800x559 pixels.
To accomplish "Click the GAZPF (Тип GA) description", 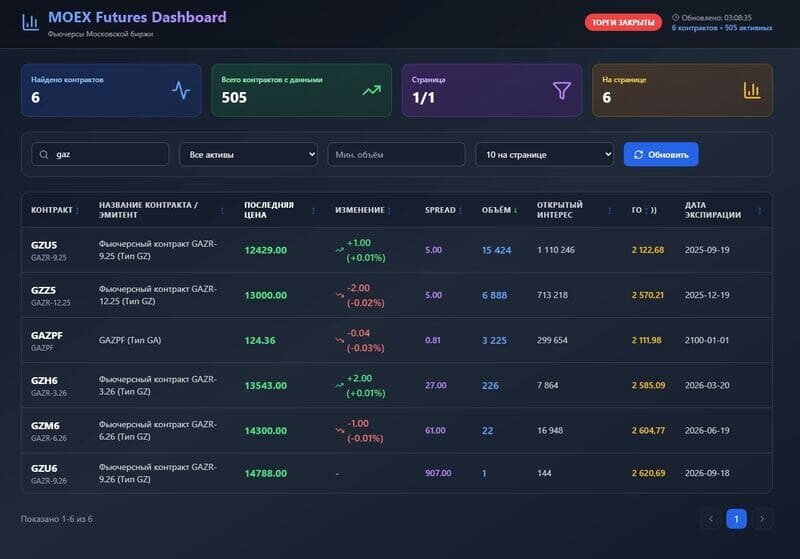I will (130, 340).
